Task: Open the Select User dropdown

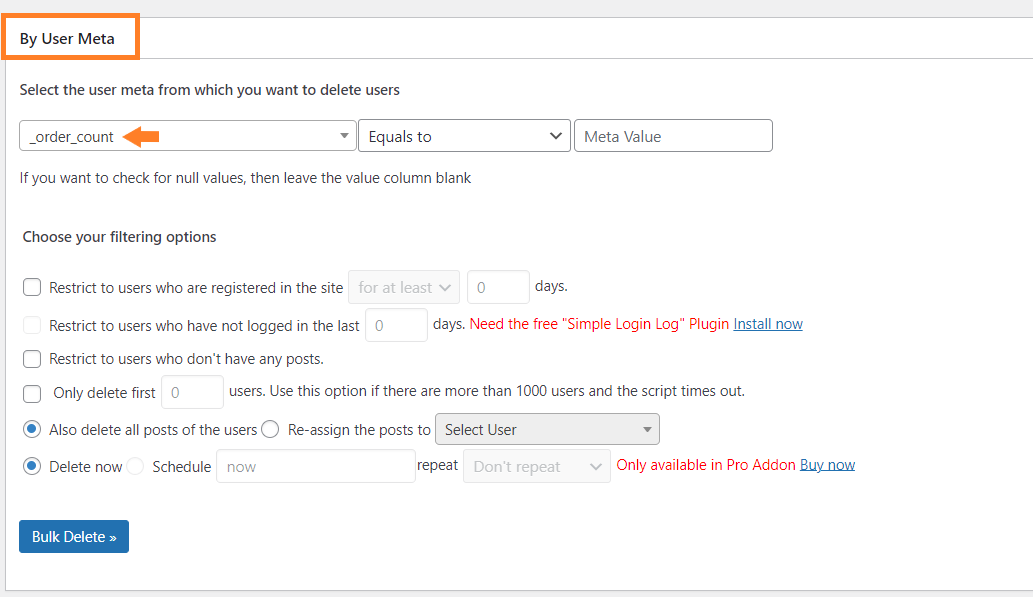Action: (x=547, y=430)
